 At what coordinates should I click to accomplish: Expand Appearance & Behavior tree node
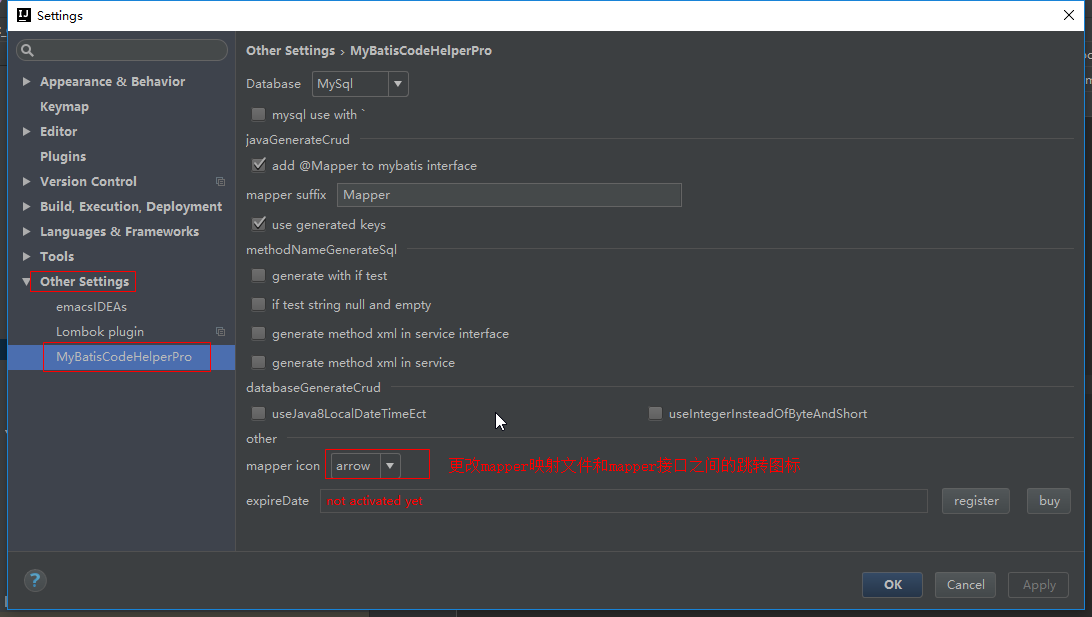tap(26, 81)
